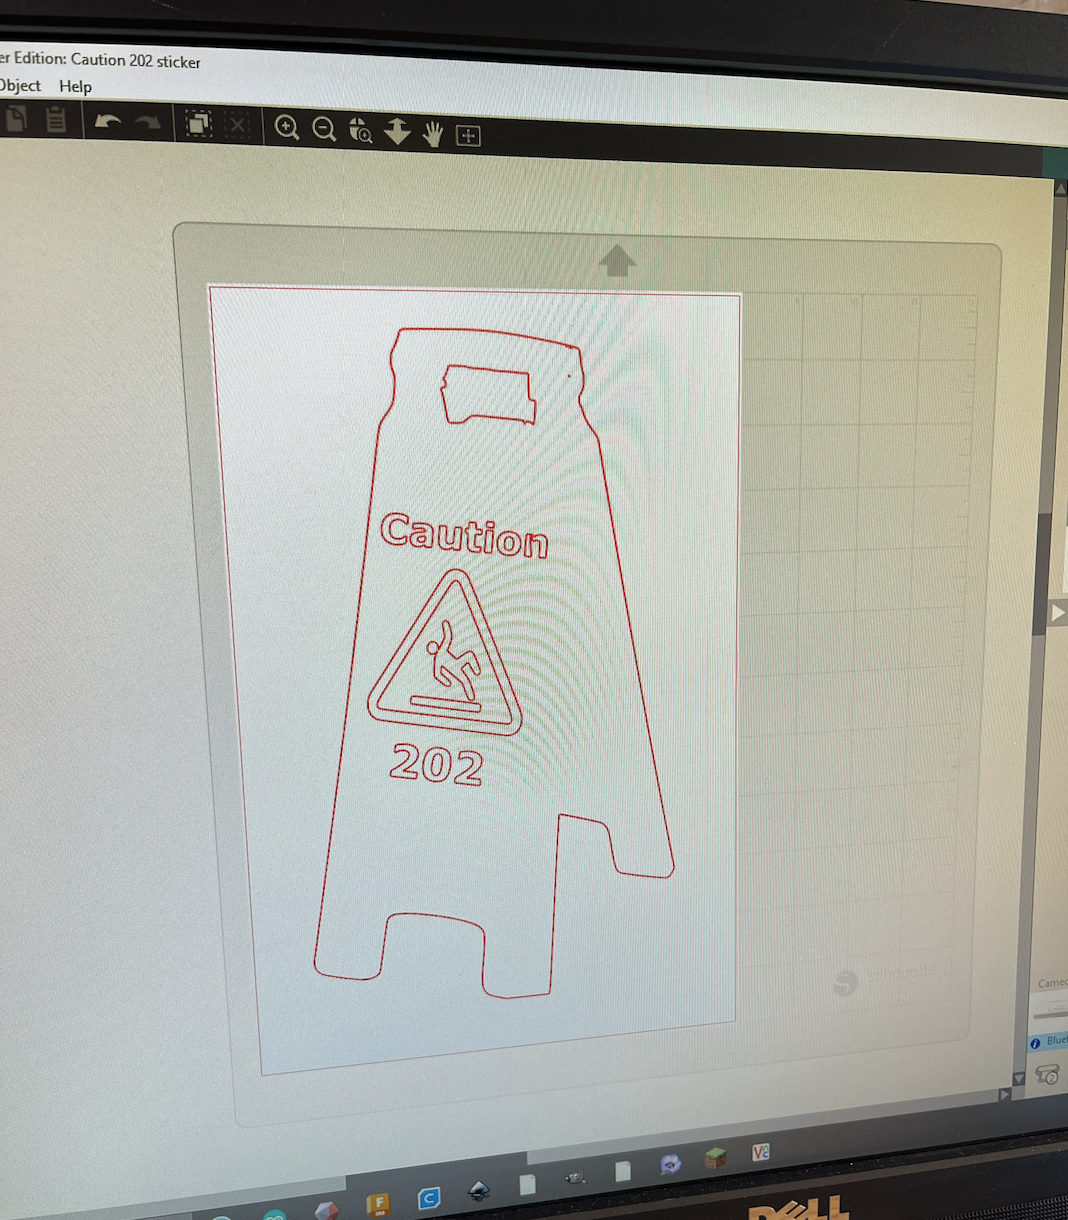Click the vertical scrollbar up arrow

(x=1060, y=188)
